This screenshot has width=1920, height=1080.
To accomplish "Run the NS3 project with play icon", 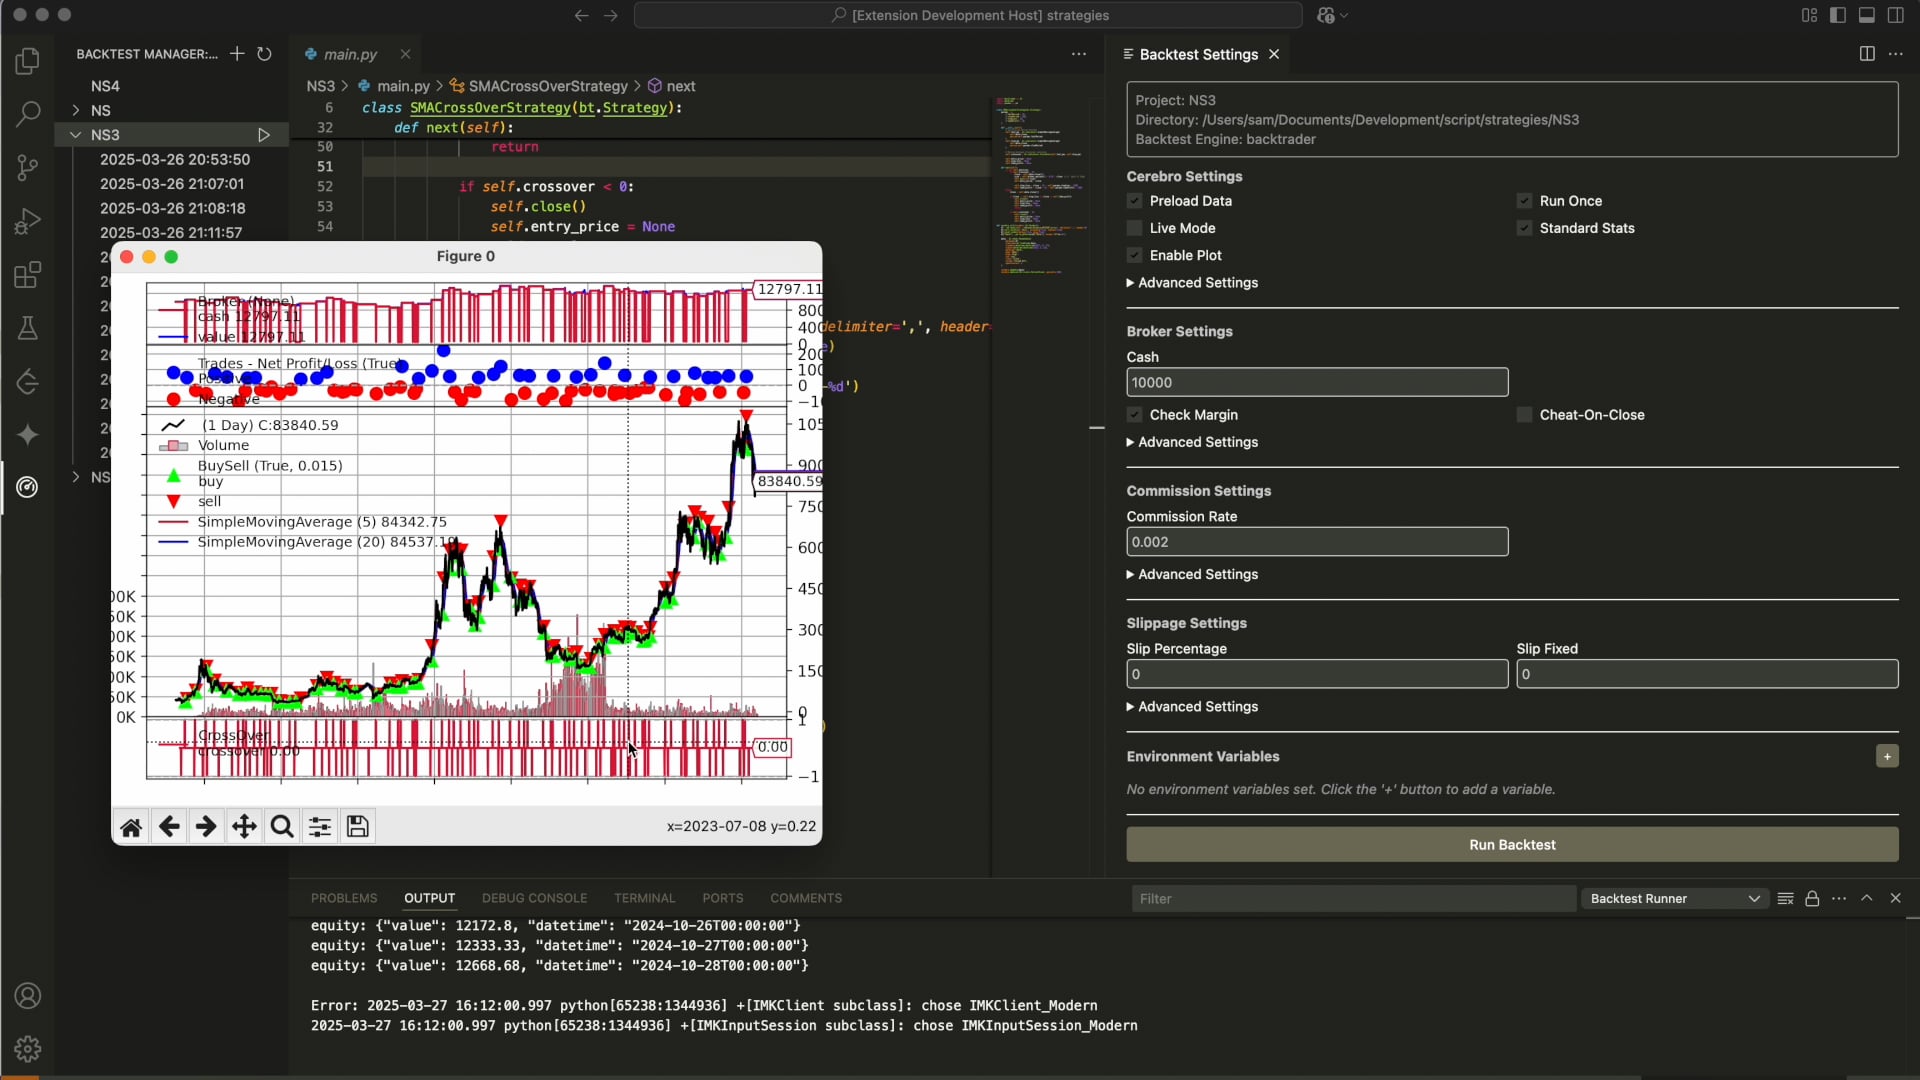I will [x=264, y=135].
